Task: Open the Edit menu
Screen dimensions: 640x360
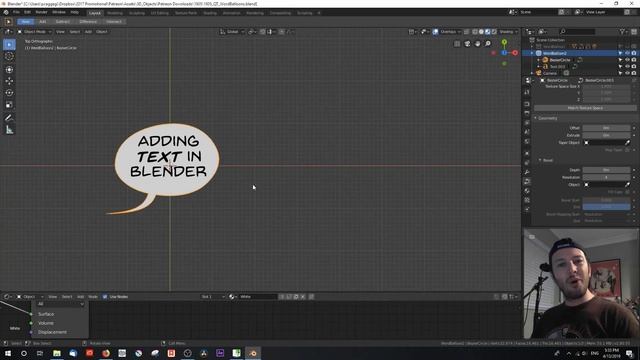Action: [27, 12]
